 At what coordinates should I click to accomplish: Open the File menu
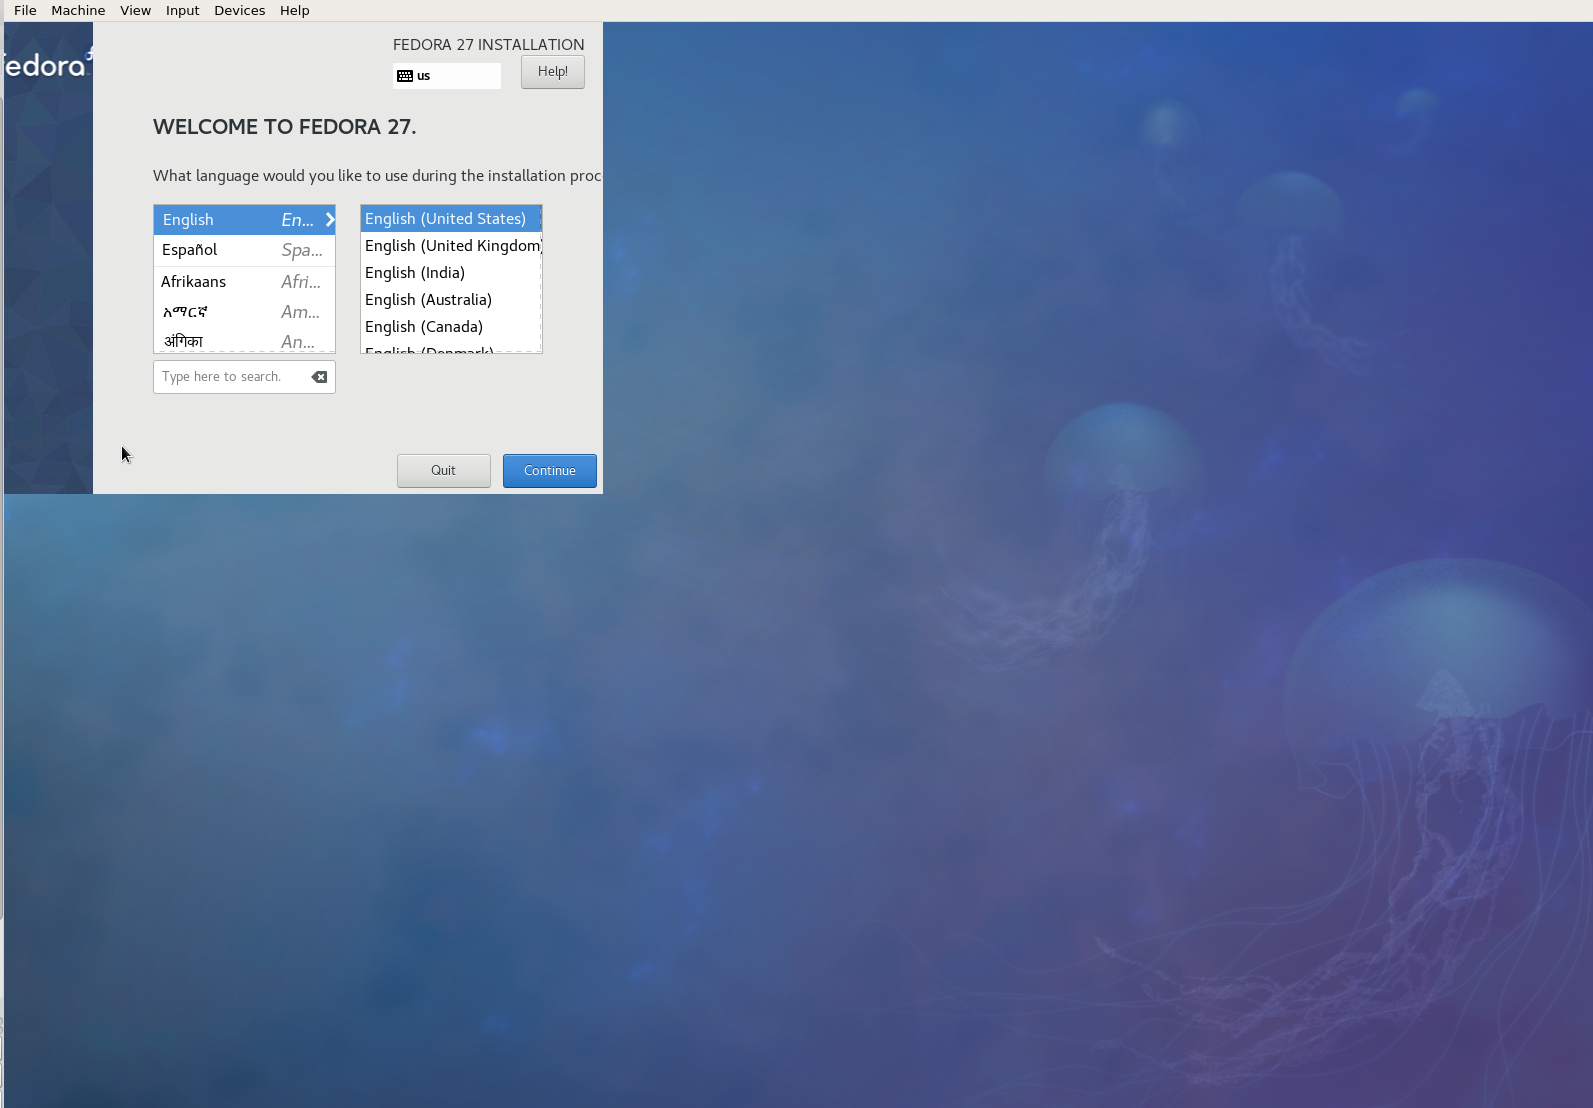pyautogui.click(x=25, y=10)
